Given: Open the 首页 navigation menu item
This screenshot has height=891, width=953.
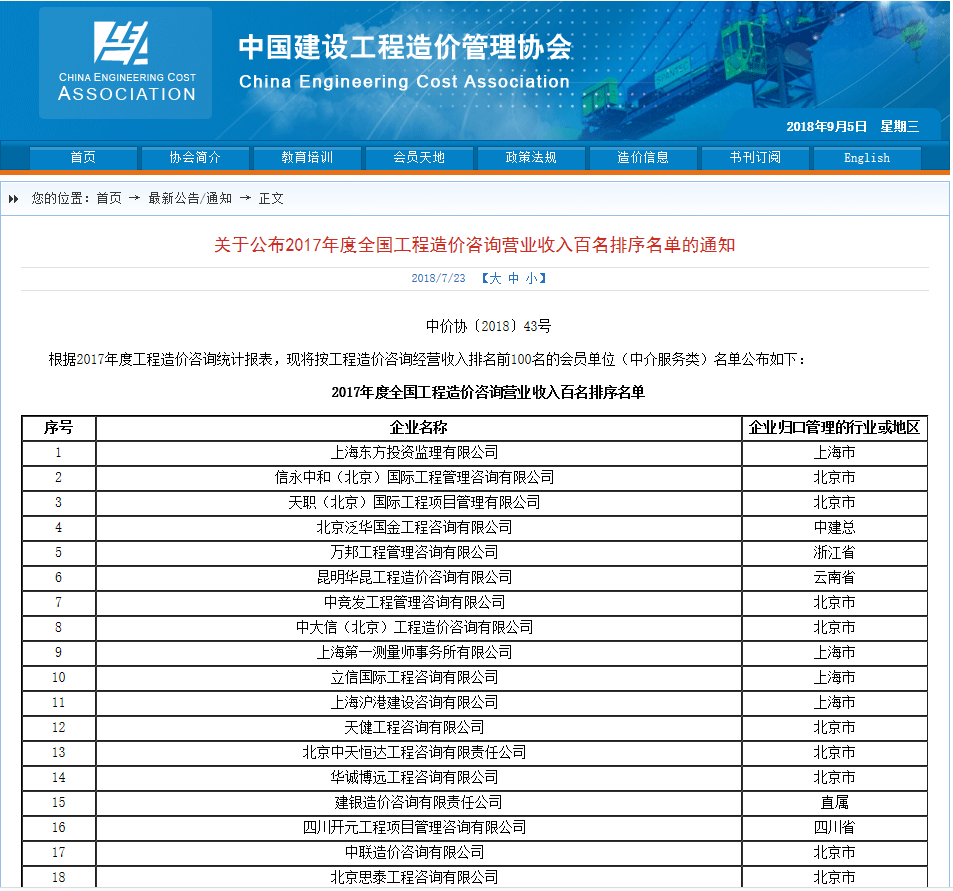Looking at the screenshot, I should tap(83, 157).
